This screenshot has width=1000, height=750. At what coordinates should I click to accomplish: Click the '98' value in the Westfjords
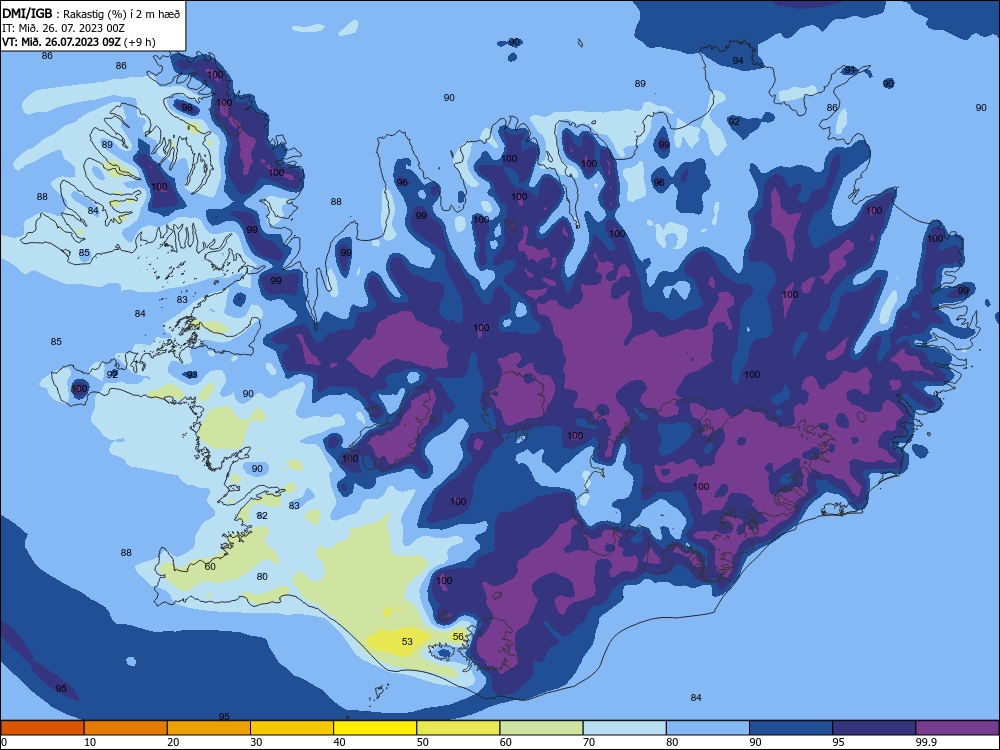[x=187, y=107]
